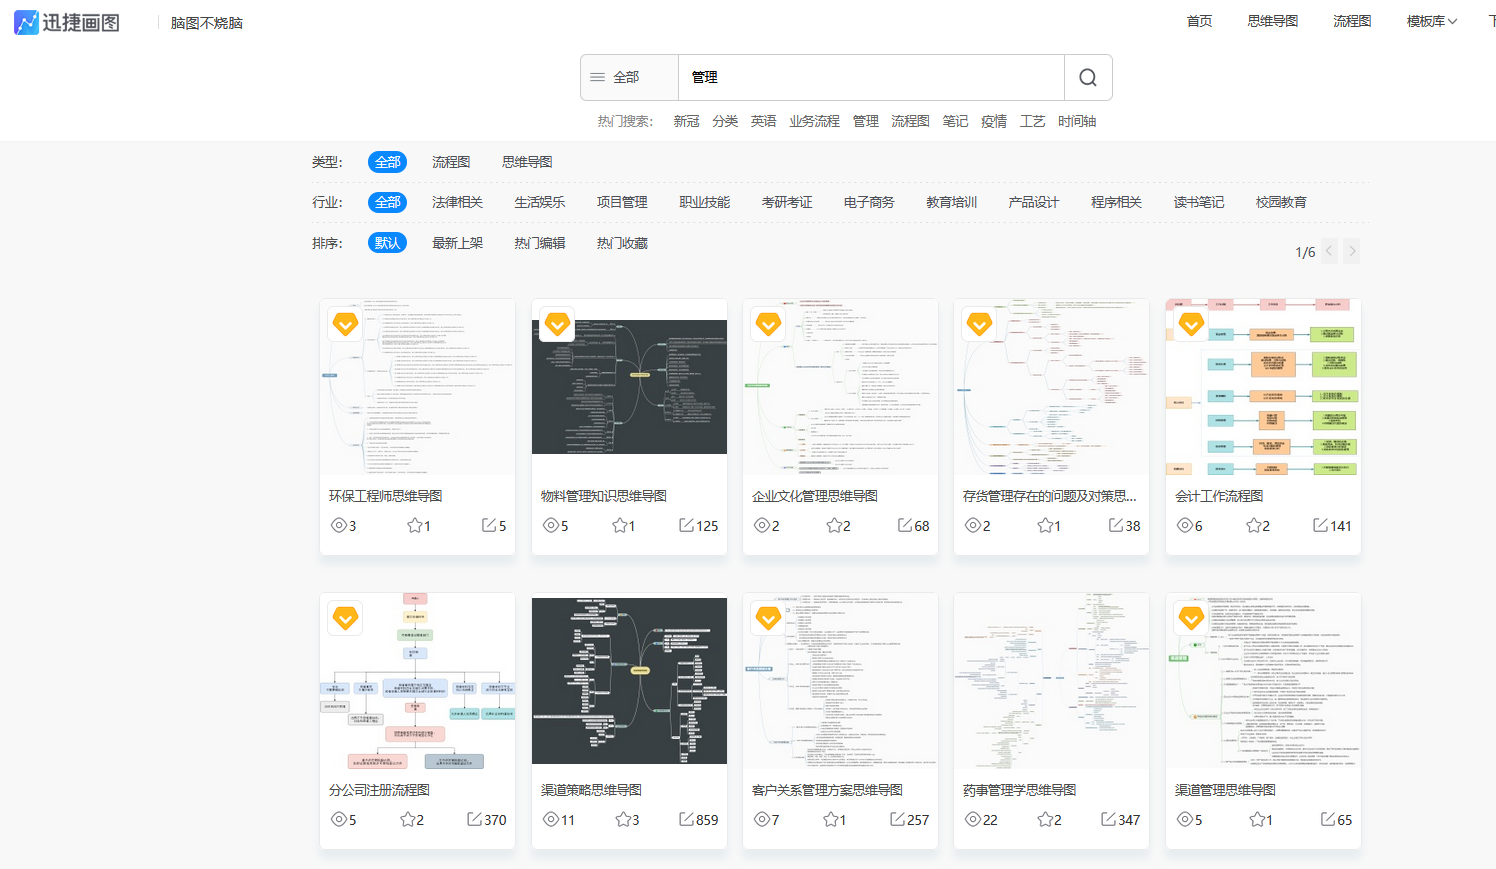
Task: Click the crown badge on 分公司注册流程图 thumbnail
Action: tap(345, 618)
